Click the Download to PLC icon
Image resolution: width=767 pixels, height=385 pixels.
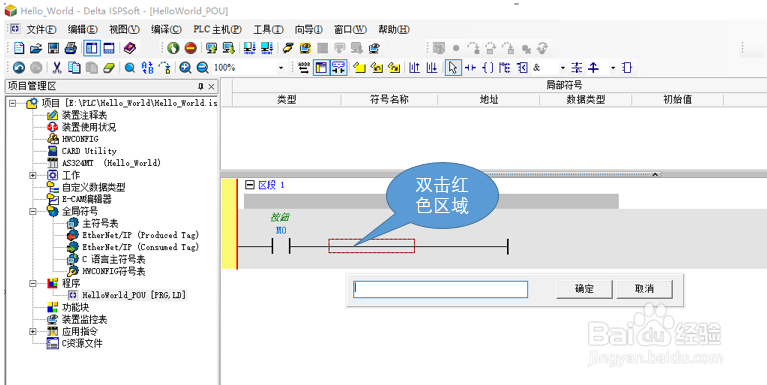pos(228,48)
